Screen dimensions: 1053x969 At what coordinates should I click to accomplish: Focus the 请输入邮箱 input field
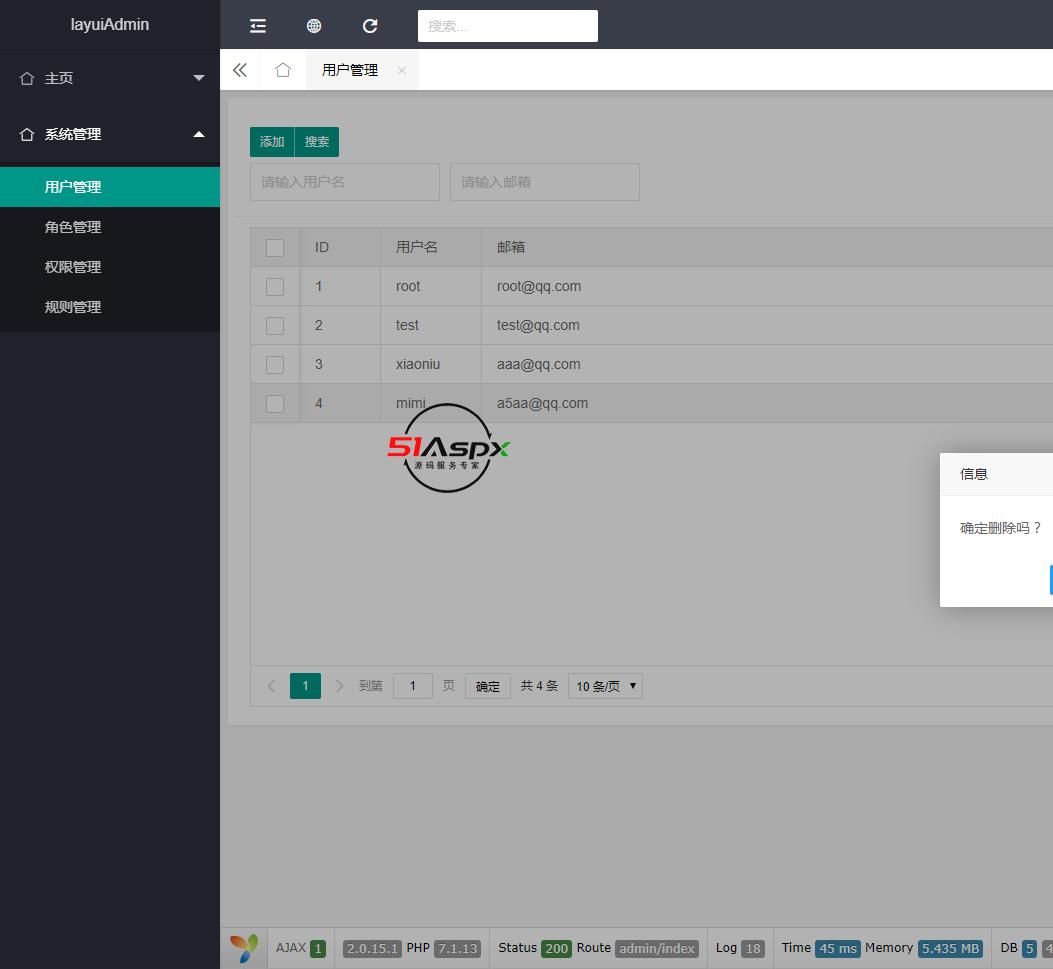click(545, 182)
